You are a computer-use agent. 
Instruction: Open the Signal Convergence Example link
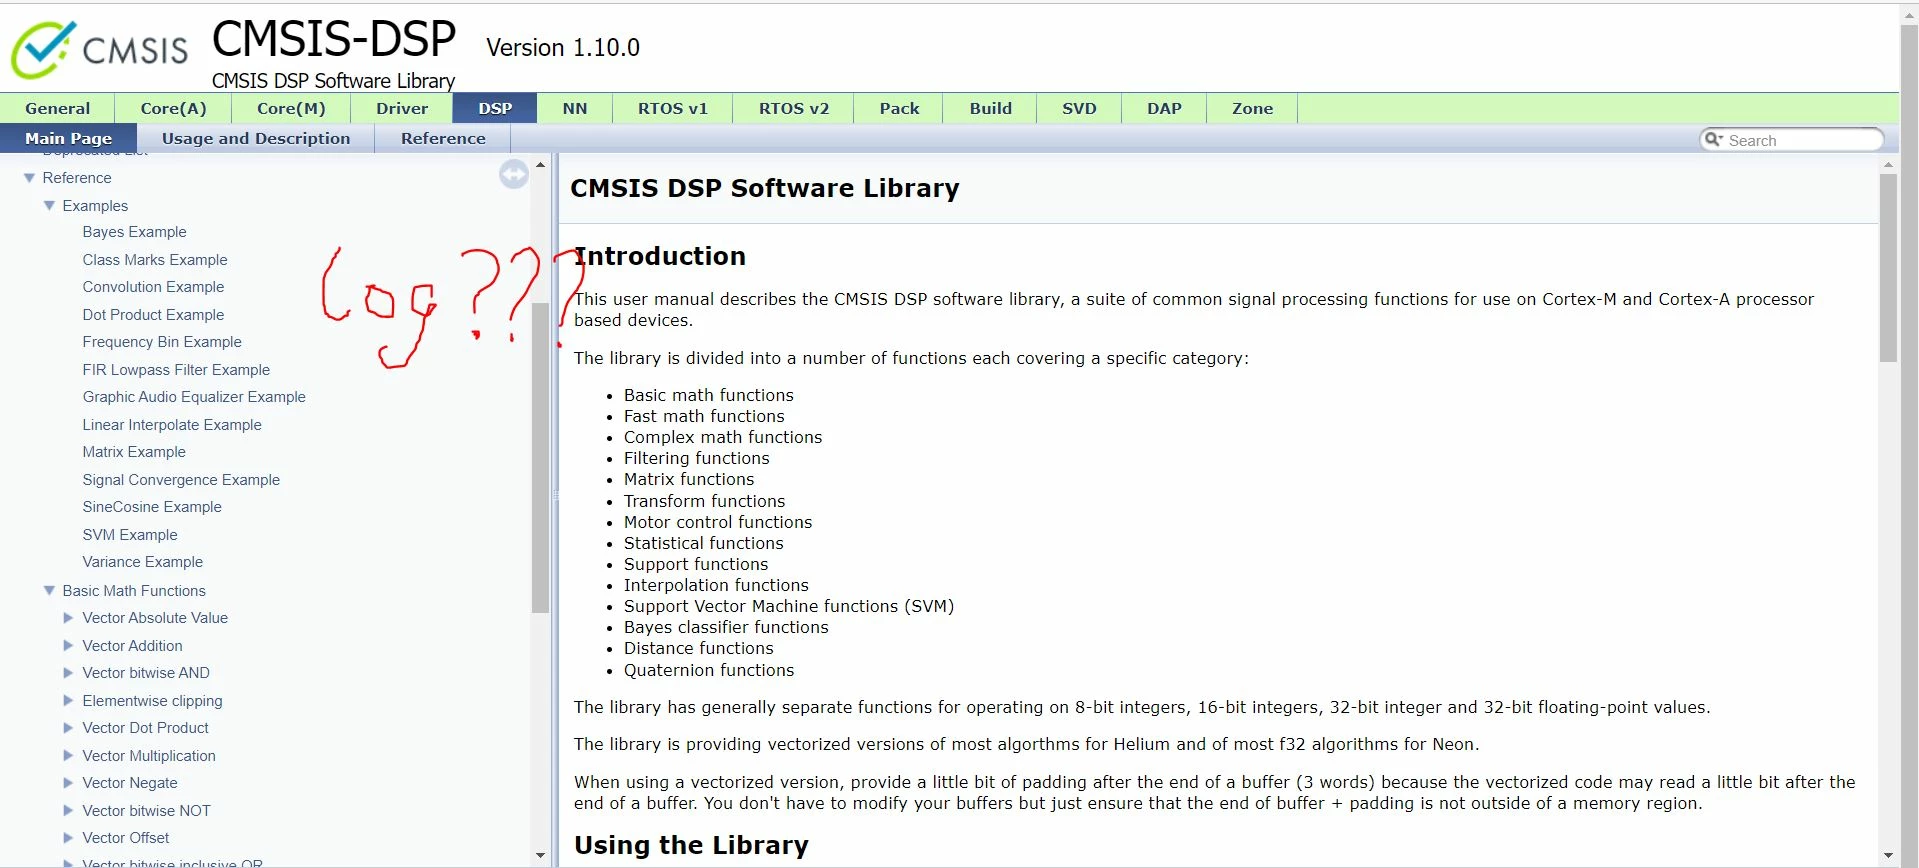click(181, 480)
